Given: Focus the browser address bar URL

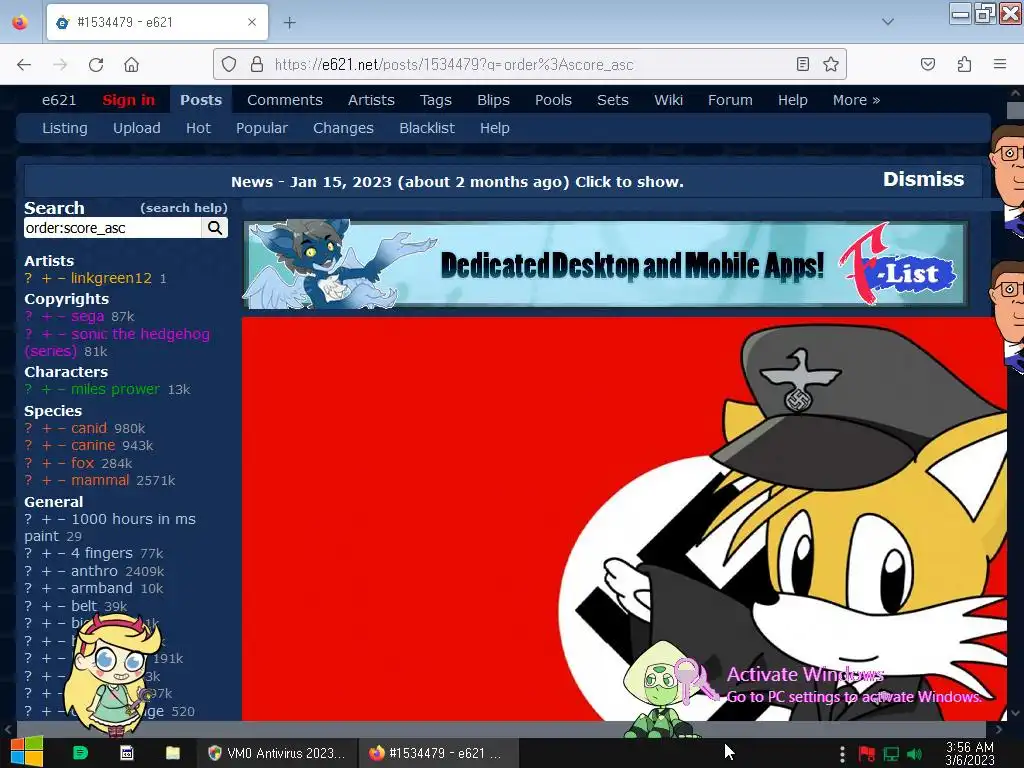Looking at the screenshot, I should (x=454, y=65).
